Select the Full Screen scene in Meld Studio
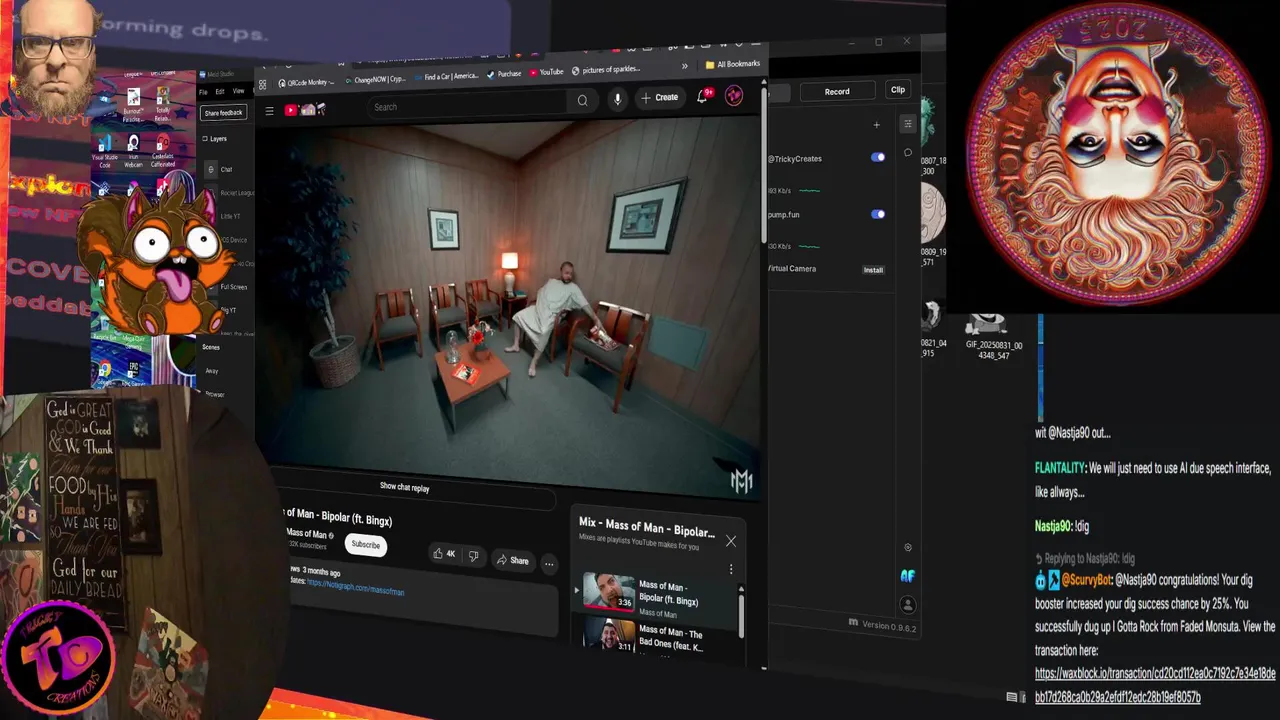Screen dimensions: 1280x720 click(x=233, y=287)
